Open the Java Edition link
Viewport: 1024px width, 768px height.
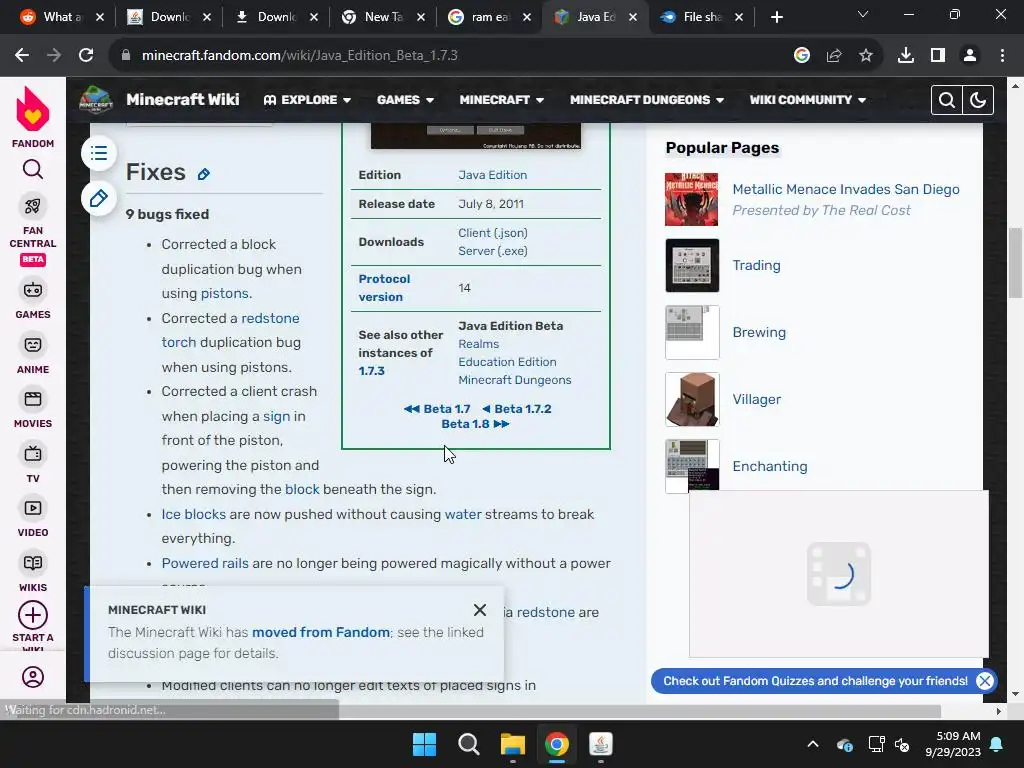coord(492,175)
